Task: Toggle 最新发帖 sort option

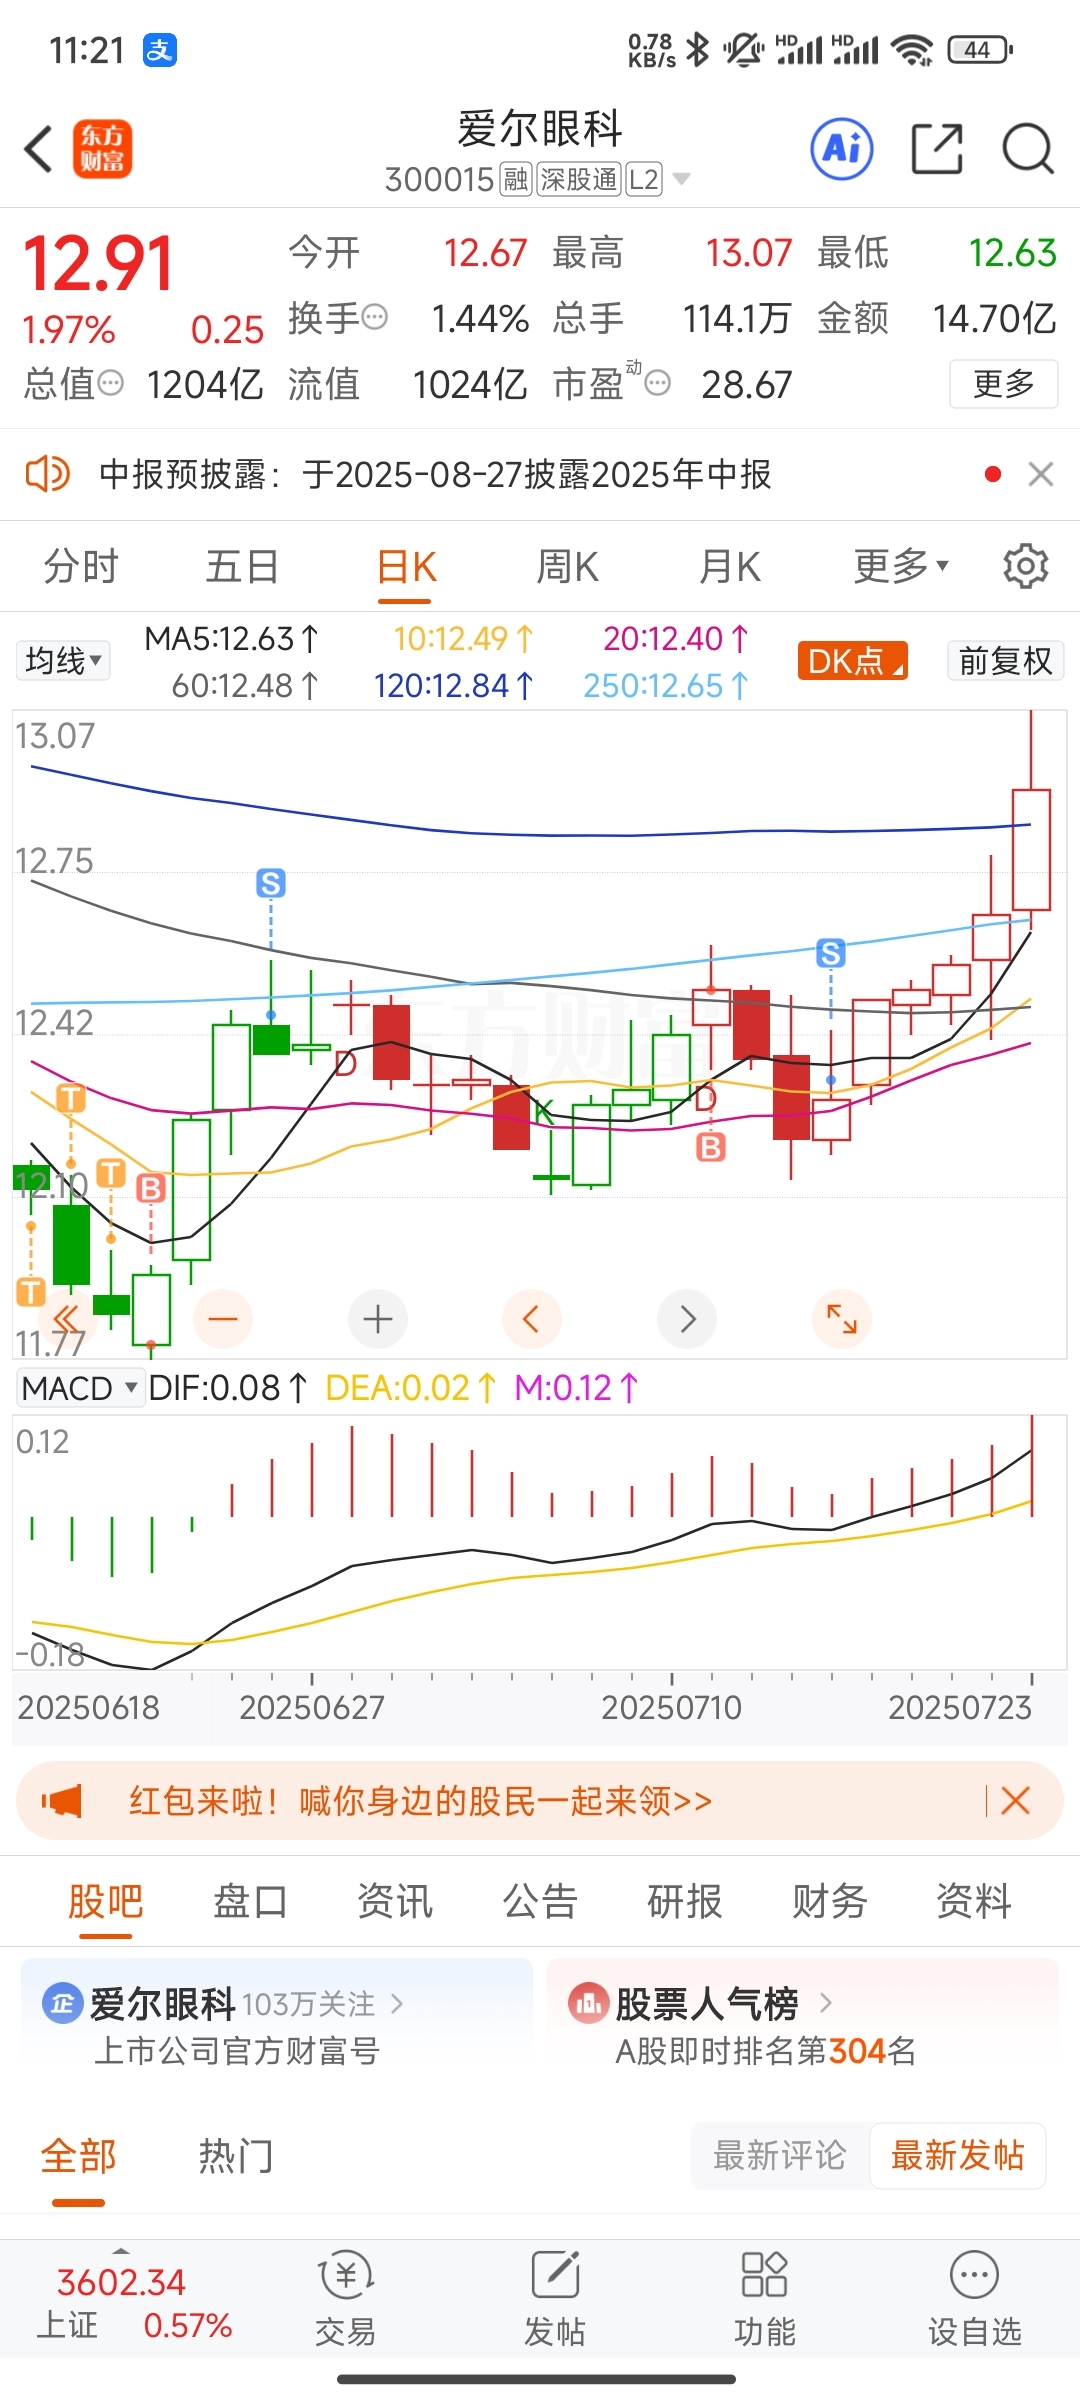Action: click(957, 2156)
